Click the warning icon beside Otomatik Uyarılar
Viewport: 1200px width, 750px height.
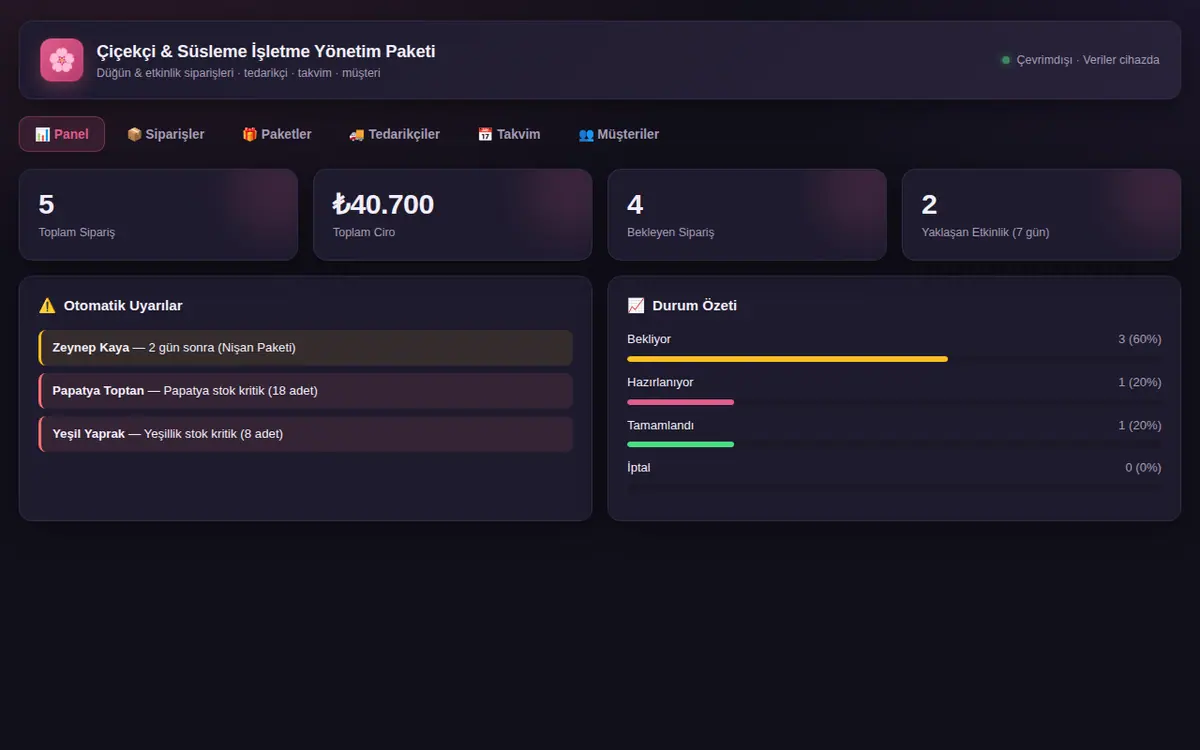47,306
